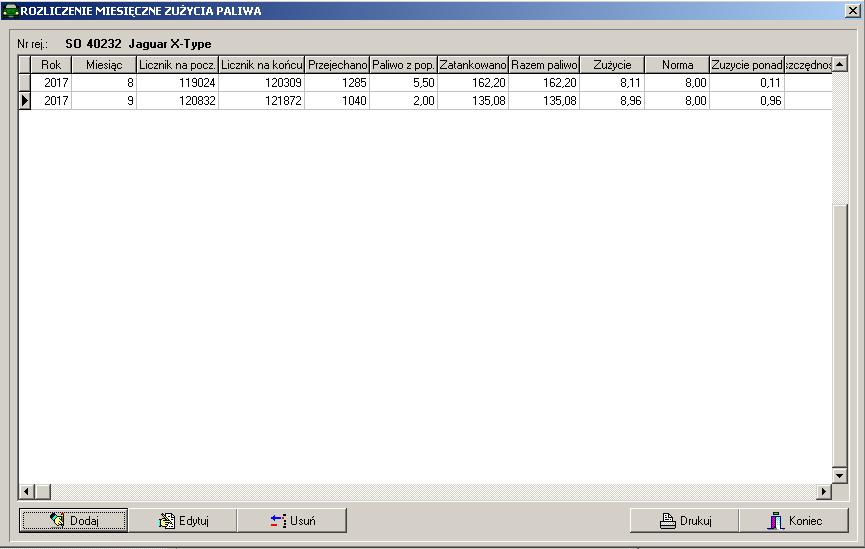Image resolution: width=865 pixels, height=549 pixels.
Task: Click the Norma column header
Action: (x=677, y=65)
